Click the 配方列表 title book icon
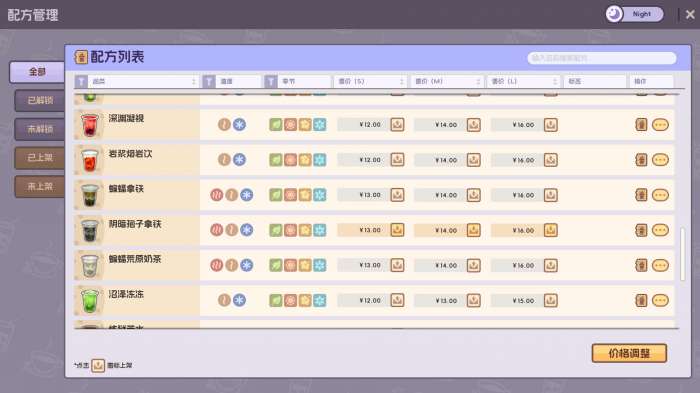Viewport: 700px width, 393px height. point(81,57)
